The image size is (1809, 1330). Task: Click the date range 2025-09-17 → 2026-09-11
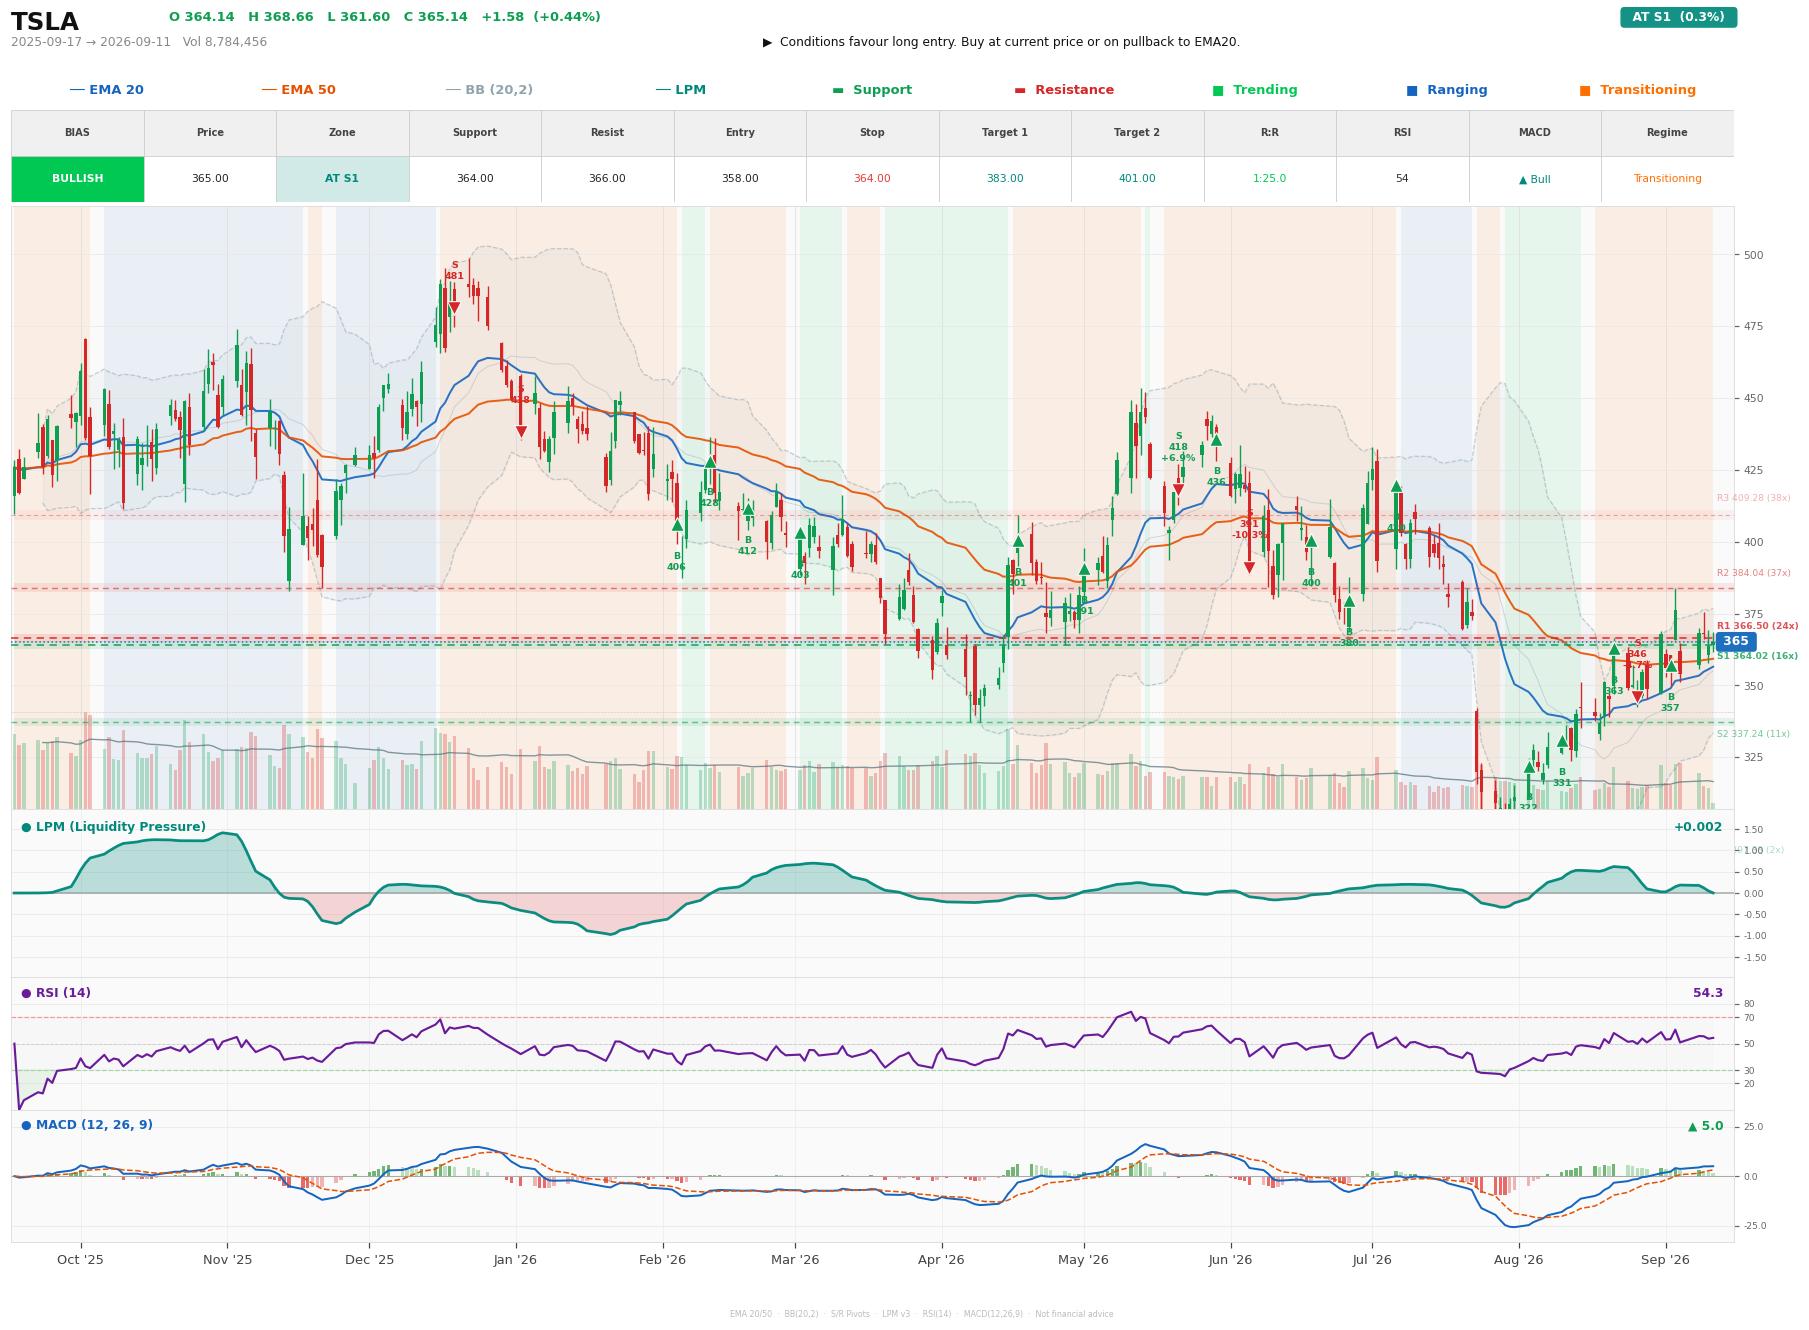pyautogui.click(x=91, y=42)
